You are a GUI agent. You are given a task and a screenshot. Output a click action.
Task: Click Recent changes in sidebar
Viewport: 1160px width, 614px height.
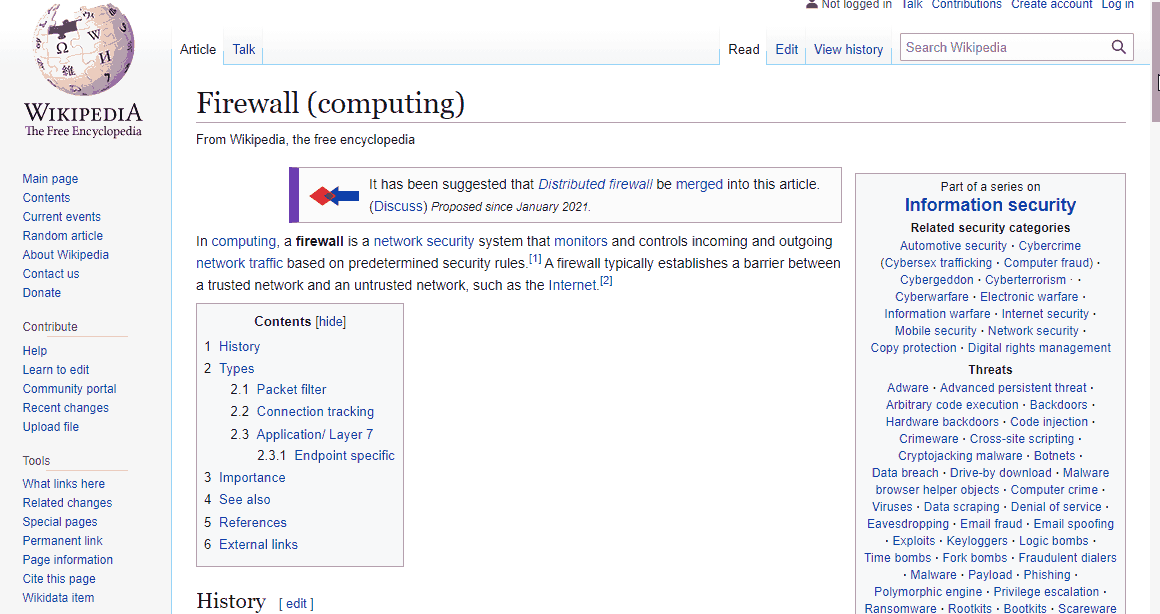[66, 408]
